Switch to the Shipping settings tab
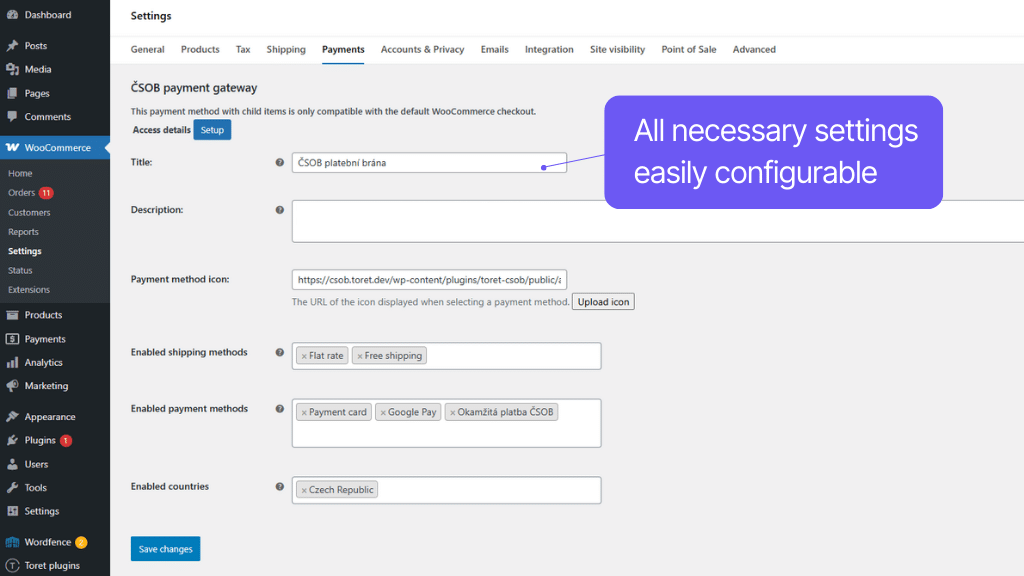This screenshot has height=576, width=1024. tap(286, 50)
